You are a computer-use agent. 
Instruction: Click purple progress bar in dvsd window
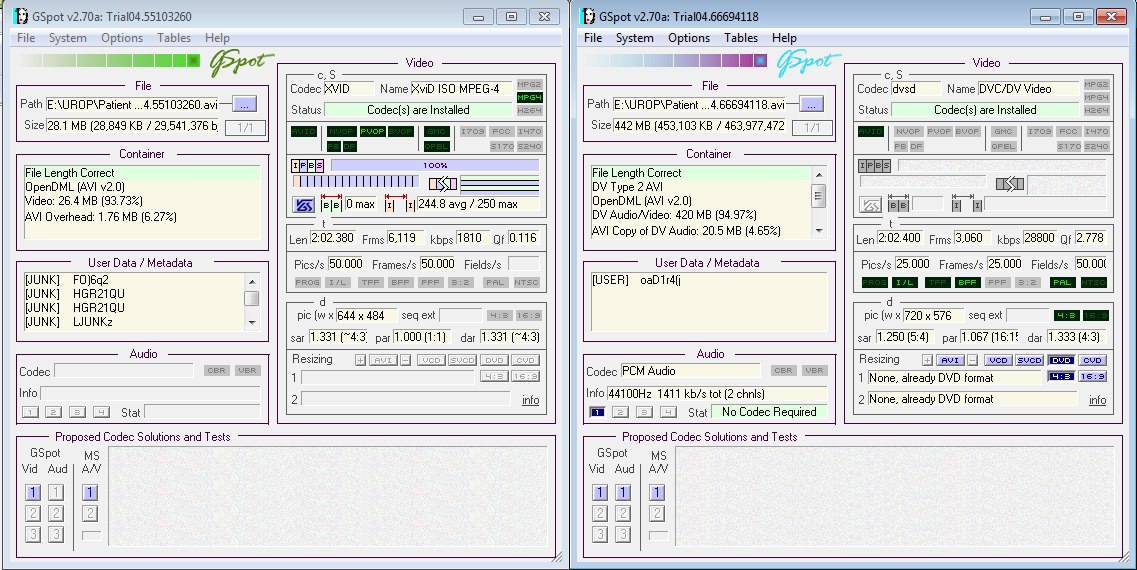[x=677, y=60]
